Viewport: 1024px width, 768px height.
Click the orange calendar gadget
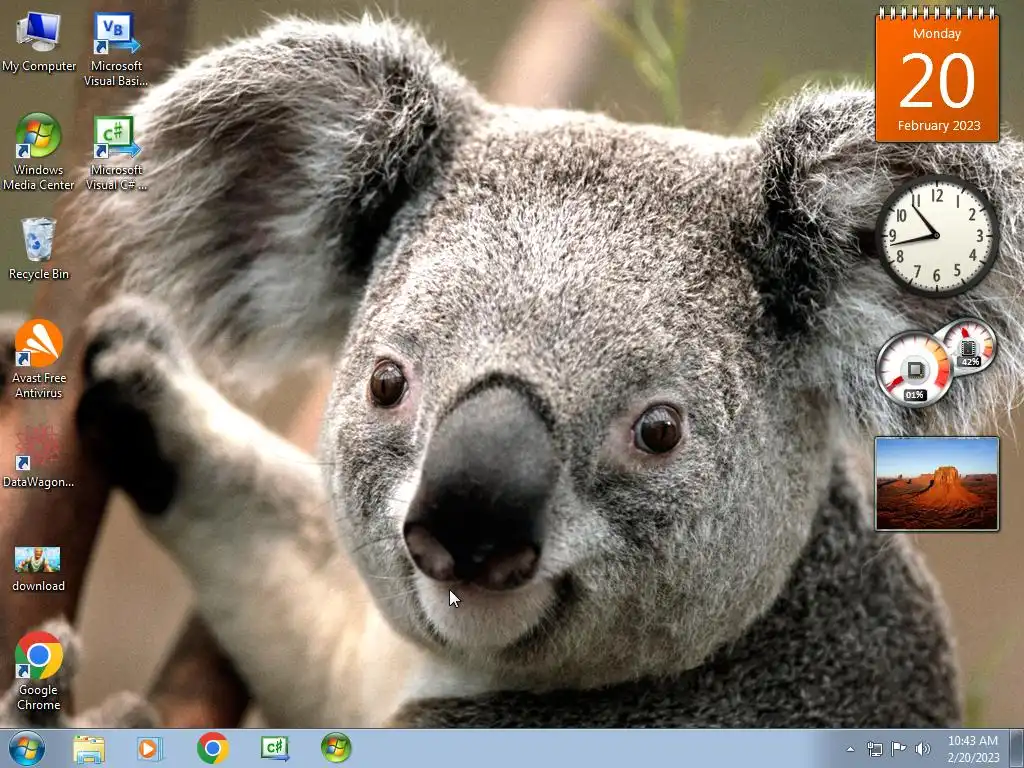937,74
